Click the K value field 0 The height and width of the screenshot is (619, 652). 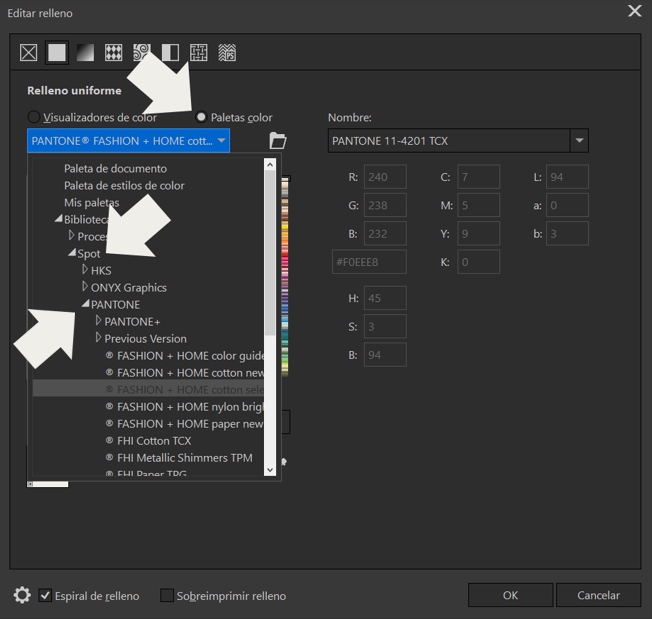[x=478, y=262]
